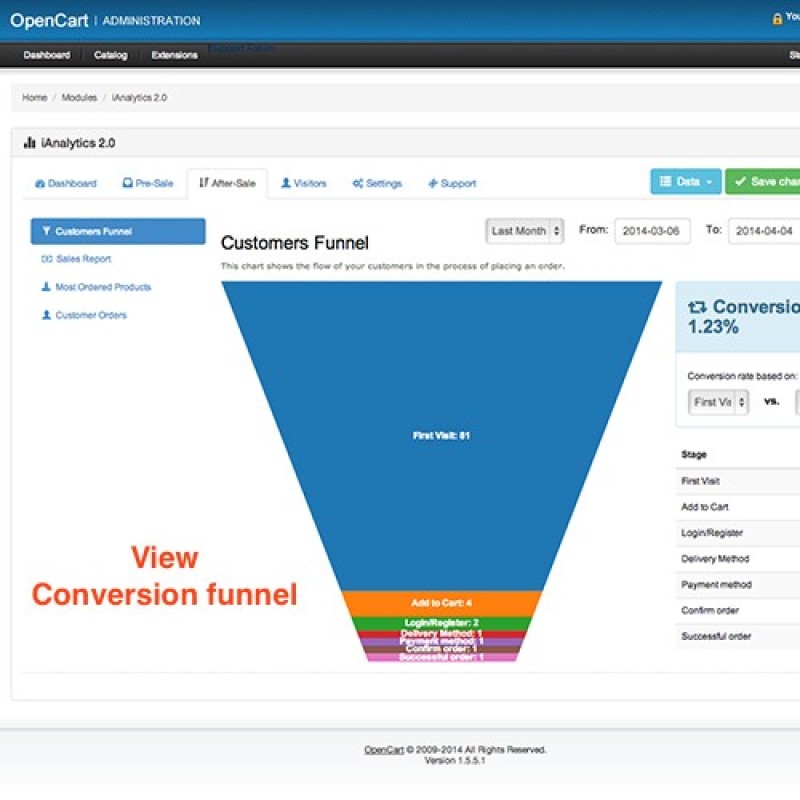This screenshot has width=800, height=800.
Task: Click the iAnalytics bar chart header icon
Action: click(29, 144)
